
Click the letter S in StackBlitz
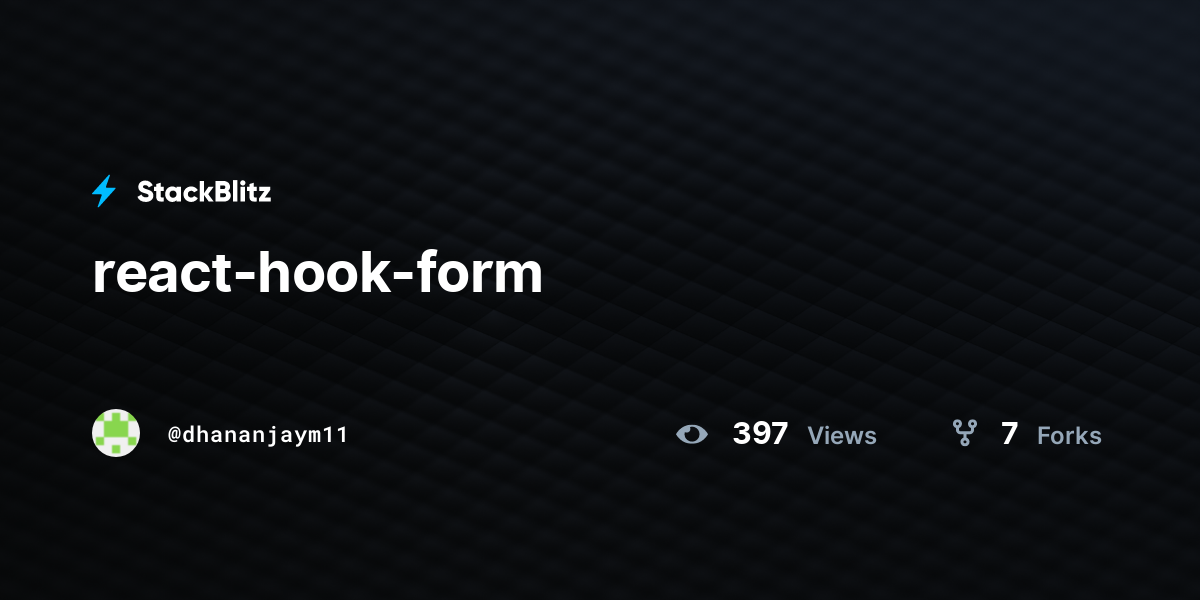tap(145, 192)
